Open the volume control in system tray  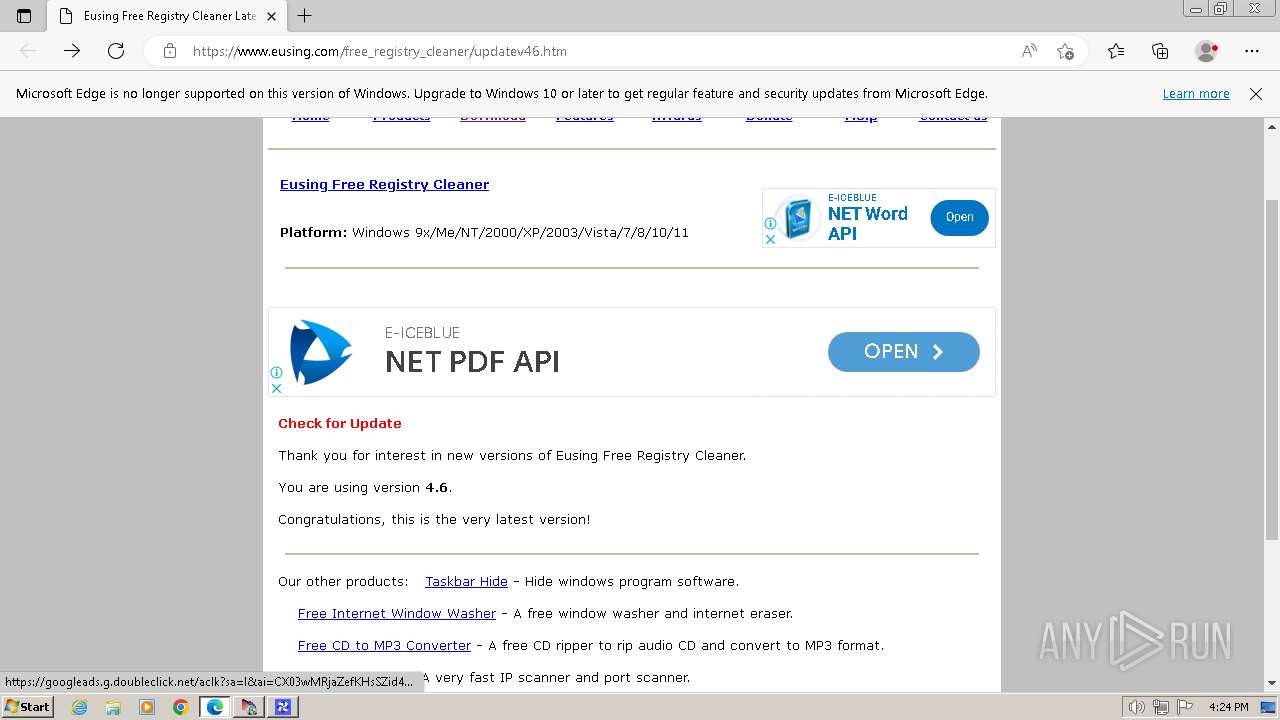(1138, 707)
